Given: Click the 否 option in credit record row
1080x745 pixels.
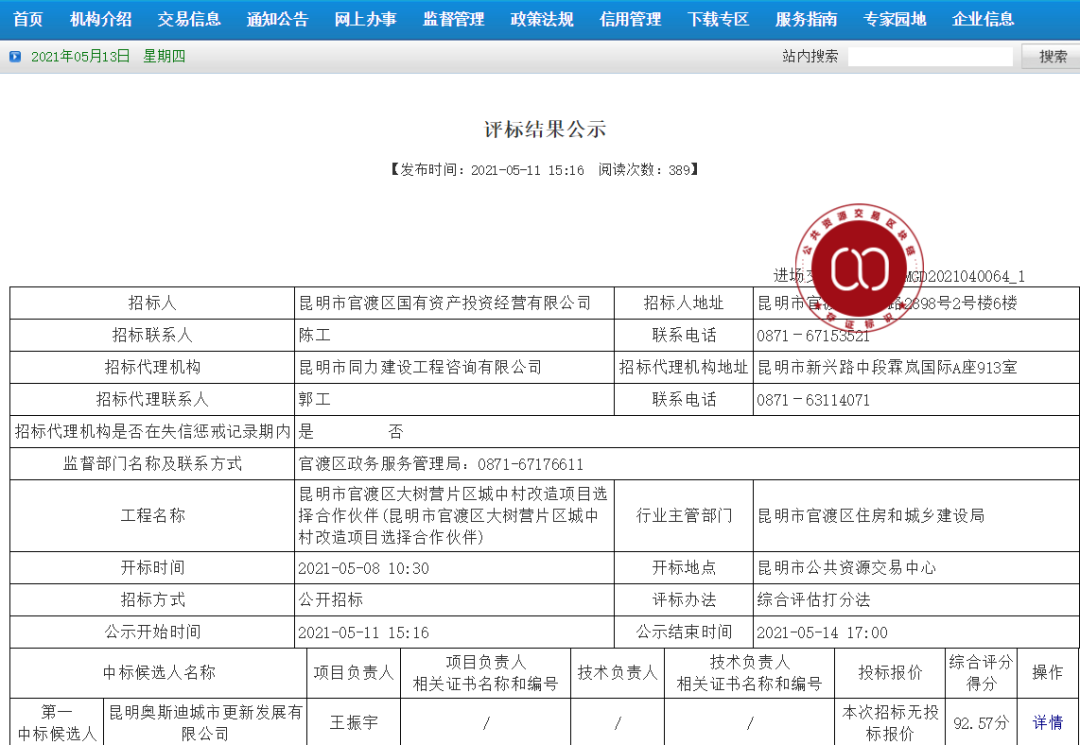Looking at the screenshot, I should click(395, 432).
